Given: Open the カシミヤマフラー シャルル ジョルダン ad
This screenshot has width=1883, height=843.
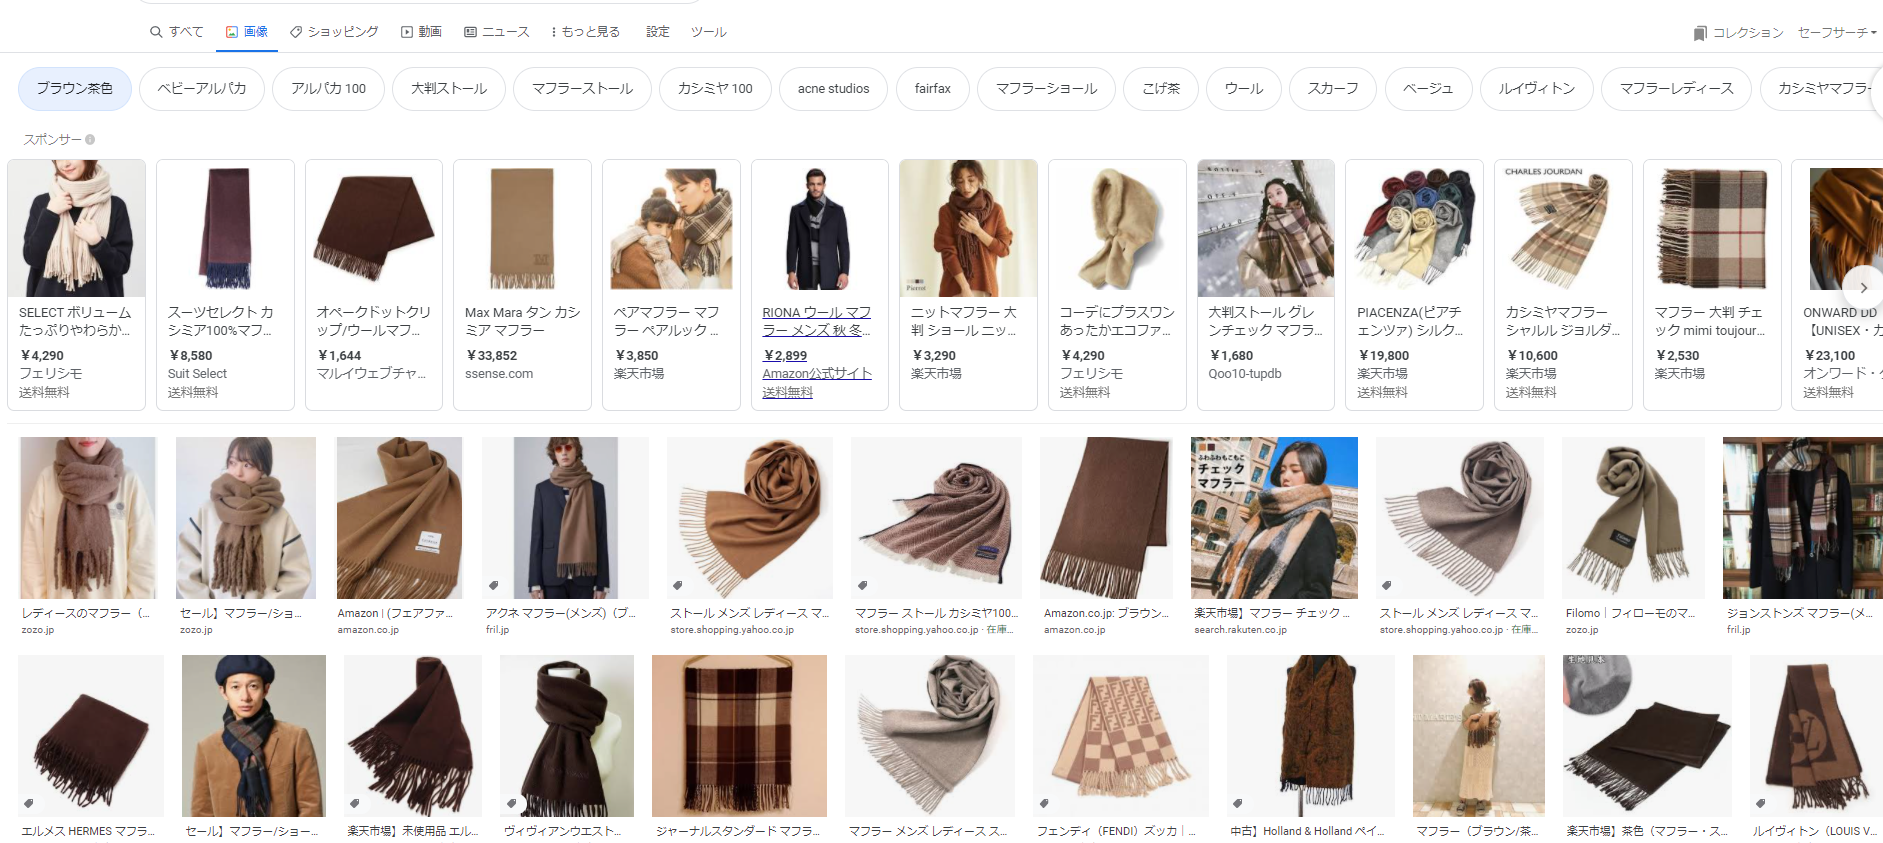Looking at the screenshot, I should [1563, 284].
